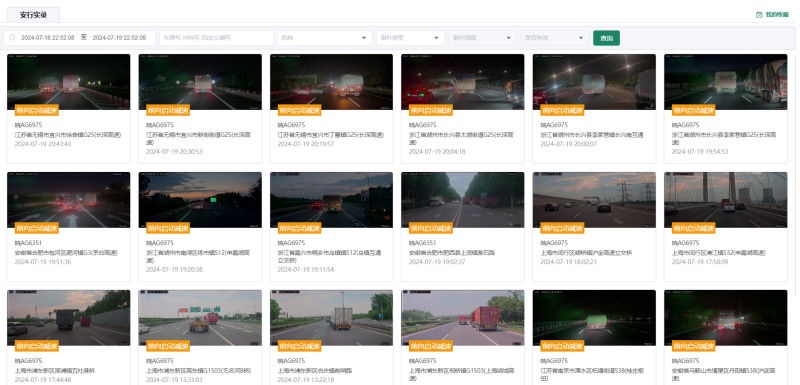Open night-road thumbnail recorded 2024-07-19 20:00:07
Image resolution: width=800 pixels, height=385 pixels.
(x=594, y=82)
